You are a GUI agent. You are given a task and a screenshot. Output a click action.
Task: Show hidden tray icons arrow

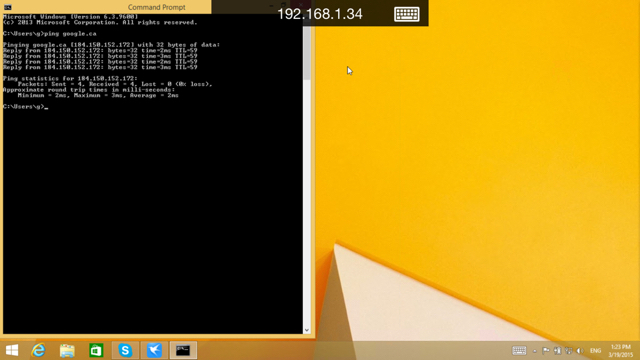[534, 351]
